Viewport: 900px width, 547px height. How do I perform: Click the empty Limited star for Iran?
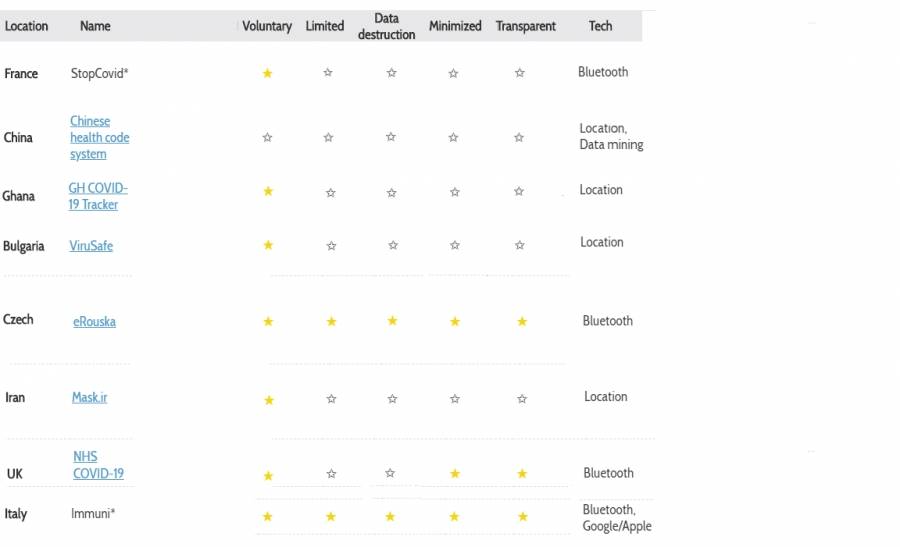pos(331,399)
